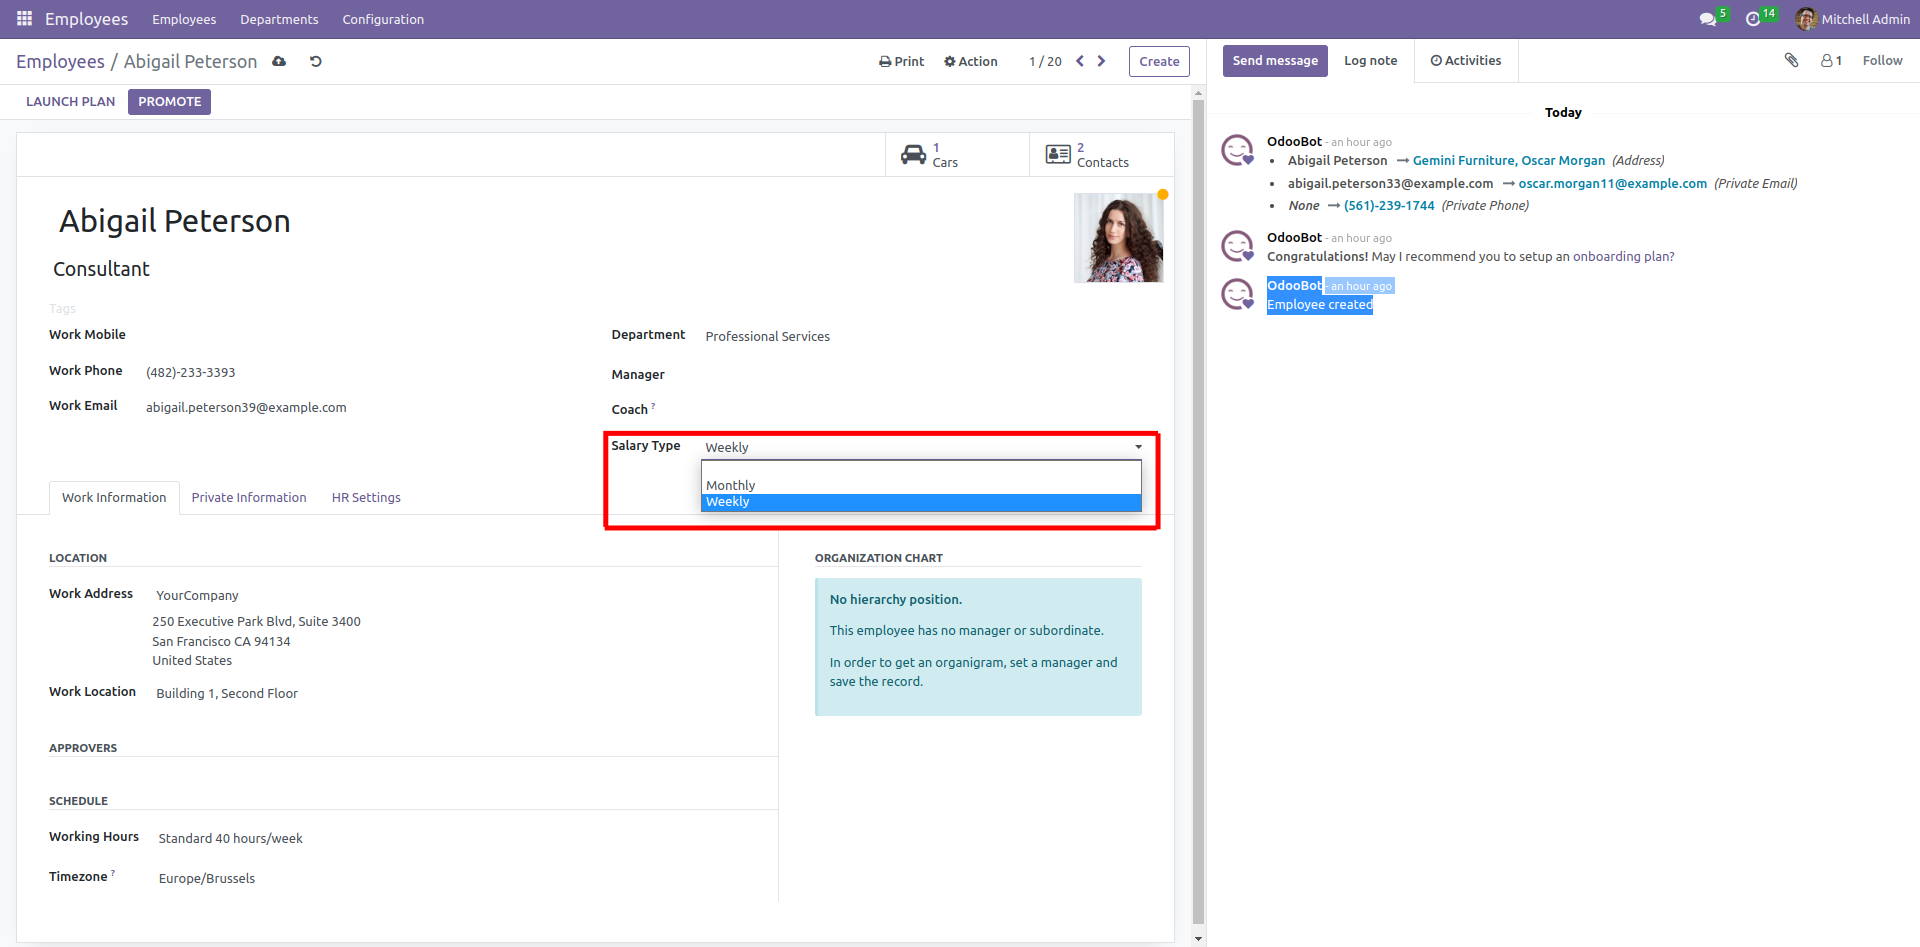Show followers count icon
Image resolution: width=1920 pixels, height=947 pixels.
click(1831, 60)
